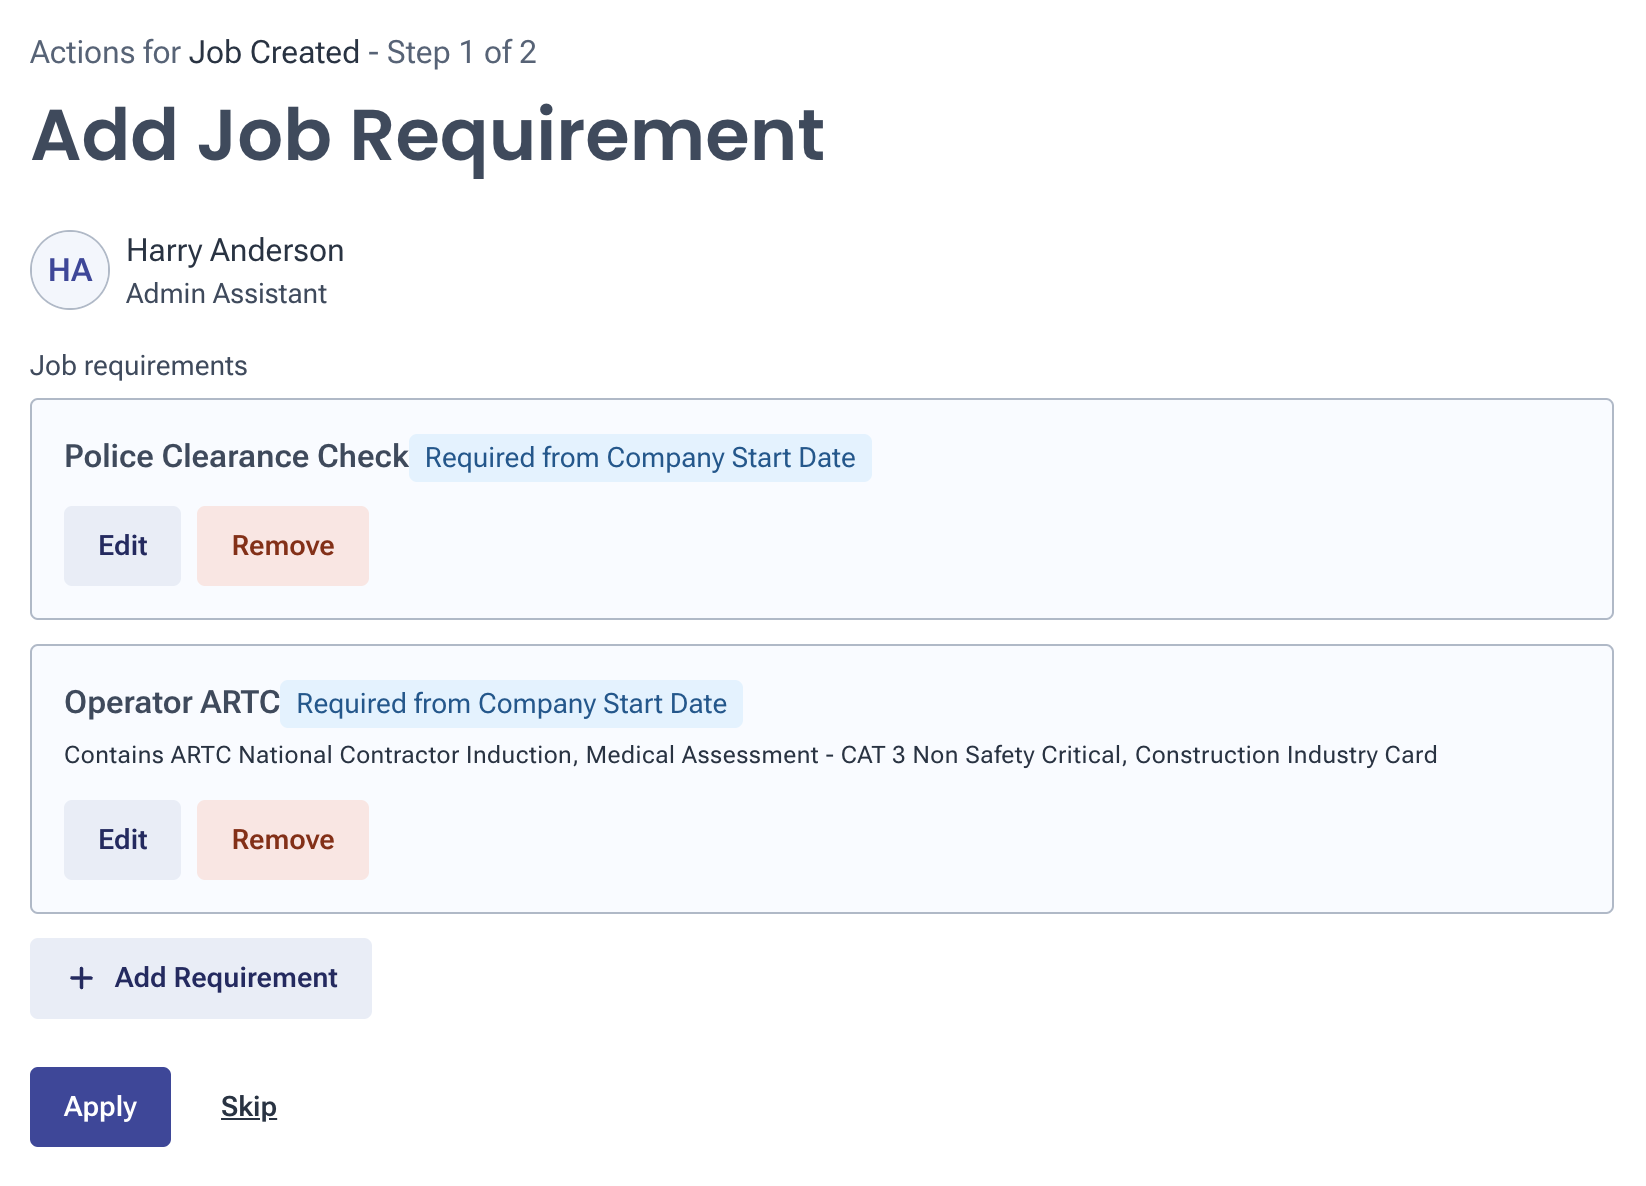Screen dimensions: 1646x1186
Task: Select the 'Required from Company Start Date' badge on Operator ARTC
Action: pyautogui.click(x=512, y=703)
